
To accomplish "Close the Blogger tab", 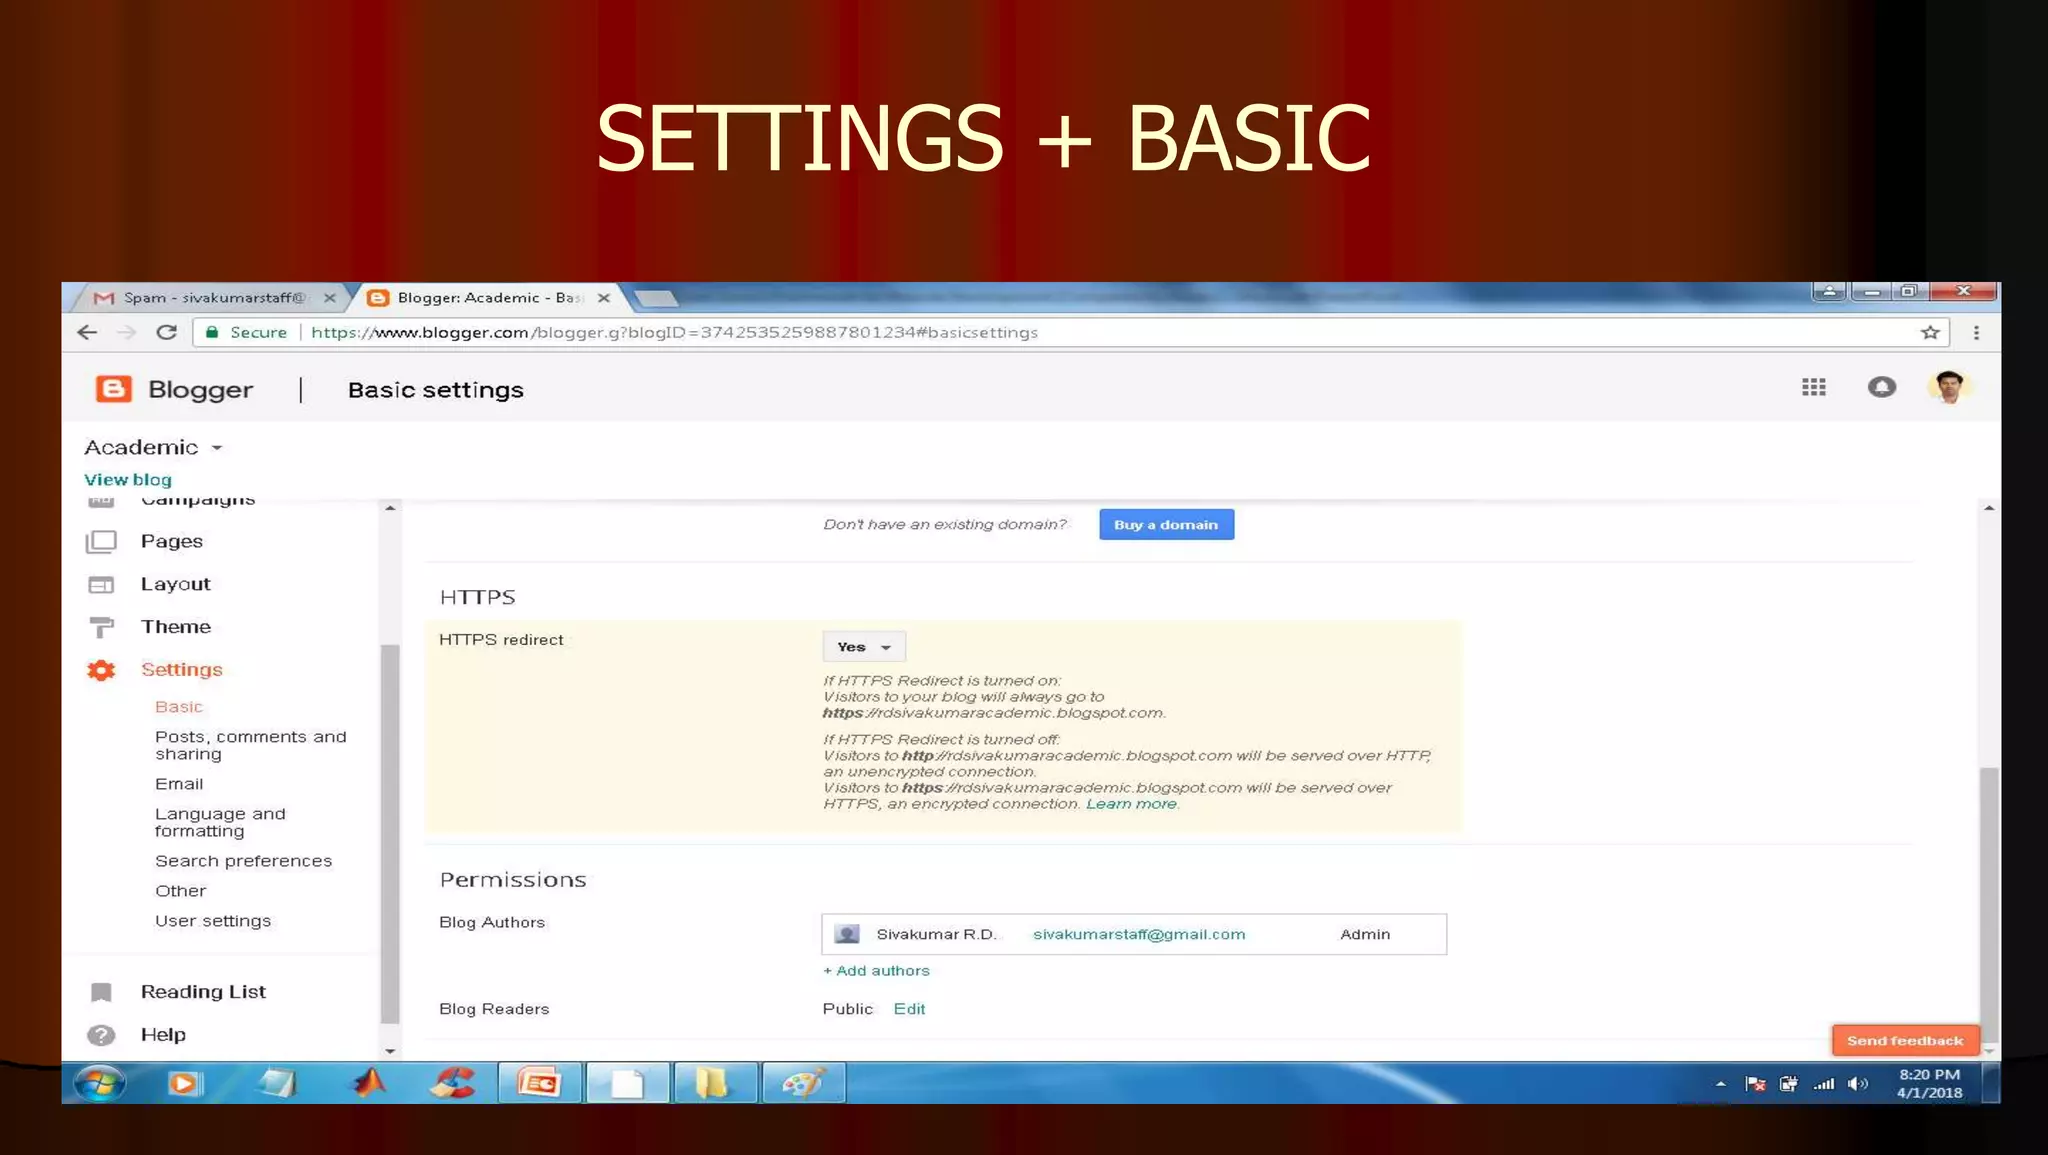I will (604, 298).
